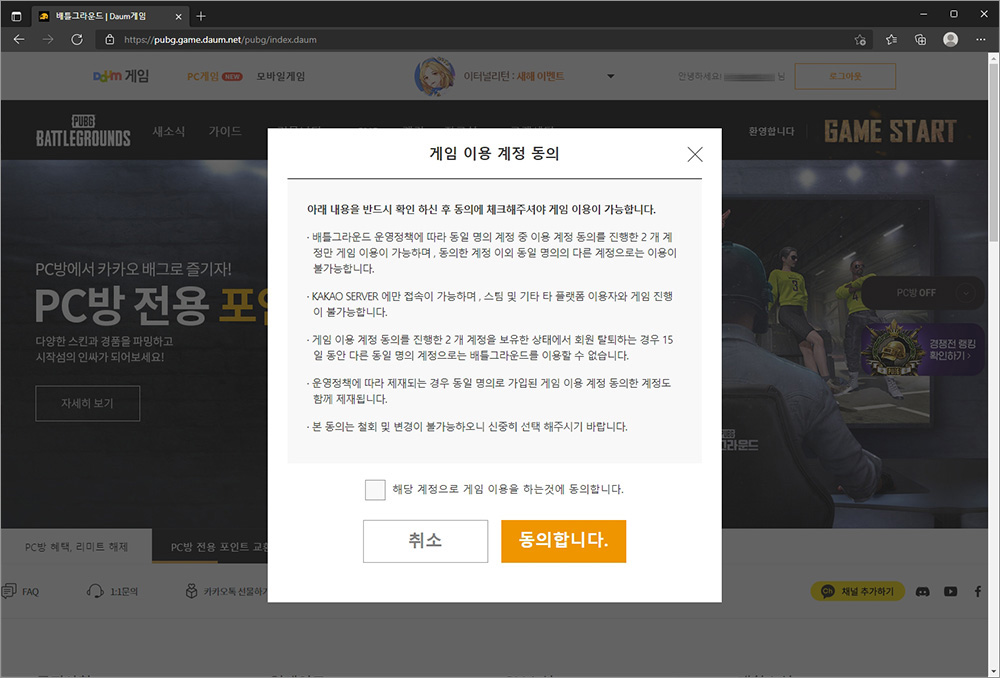Click the 자세히 보기 button
The image size is (1000, 678).
click(87, 403)
